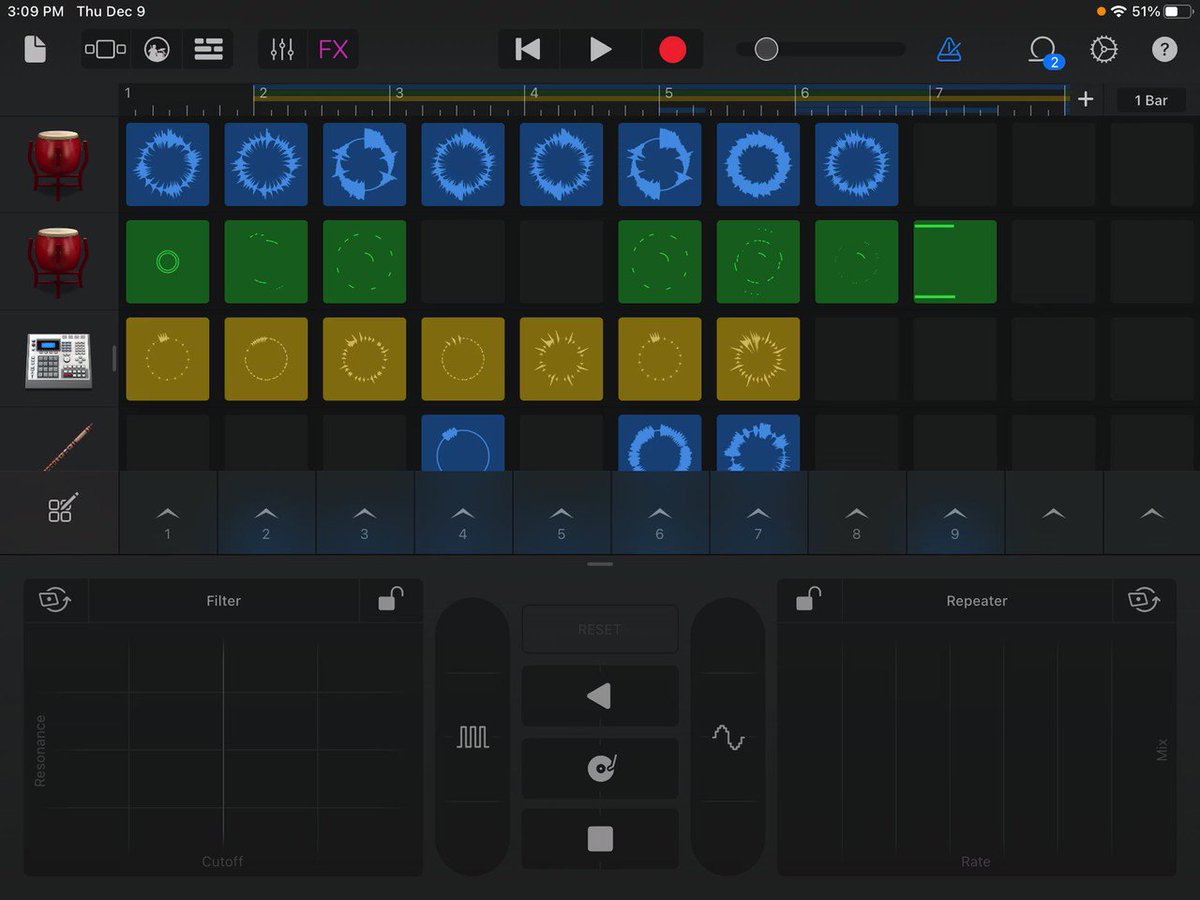This screenshot has width=1200, height=900.
Task: Toggle the Filter pad lock
Action: (391, 600)
